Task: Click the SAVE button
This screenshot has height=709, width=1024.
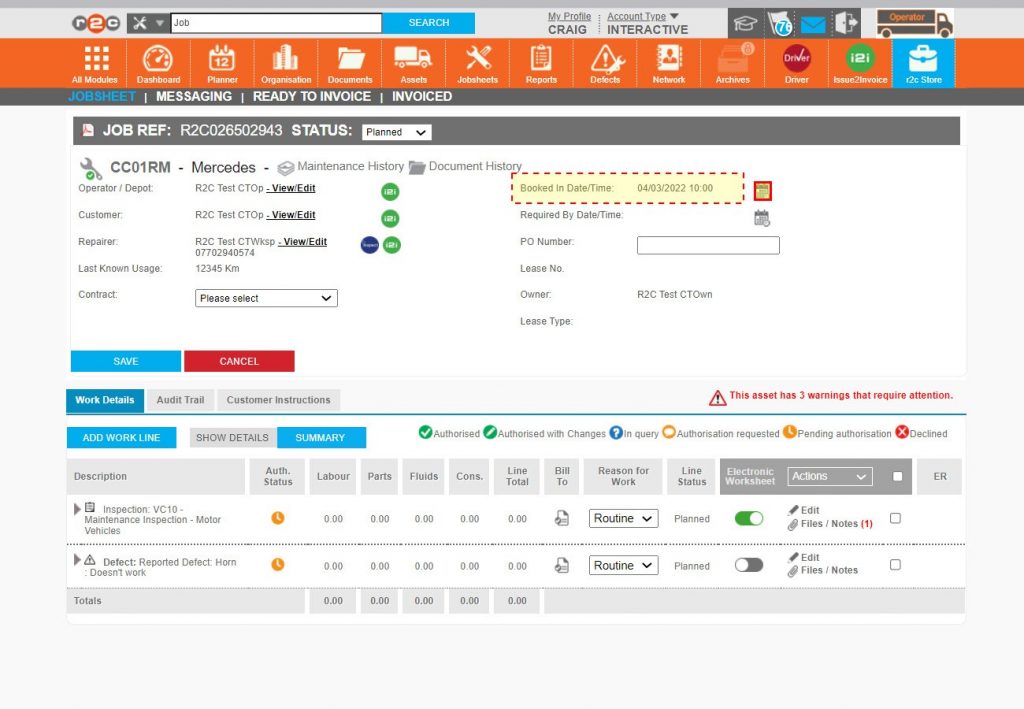Action: click(125, 361)
